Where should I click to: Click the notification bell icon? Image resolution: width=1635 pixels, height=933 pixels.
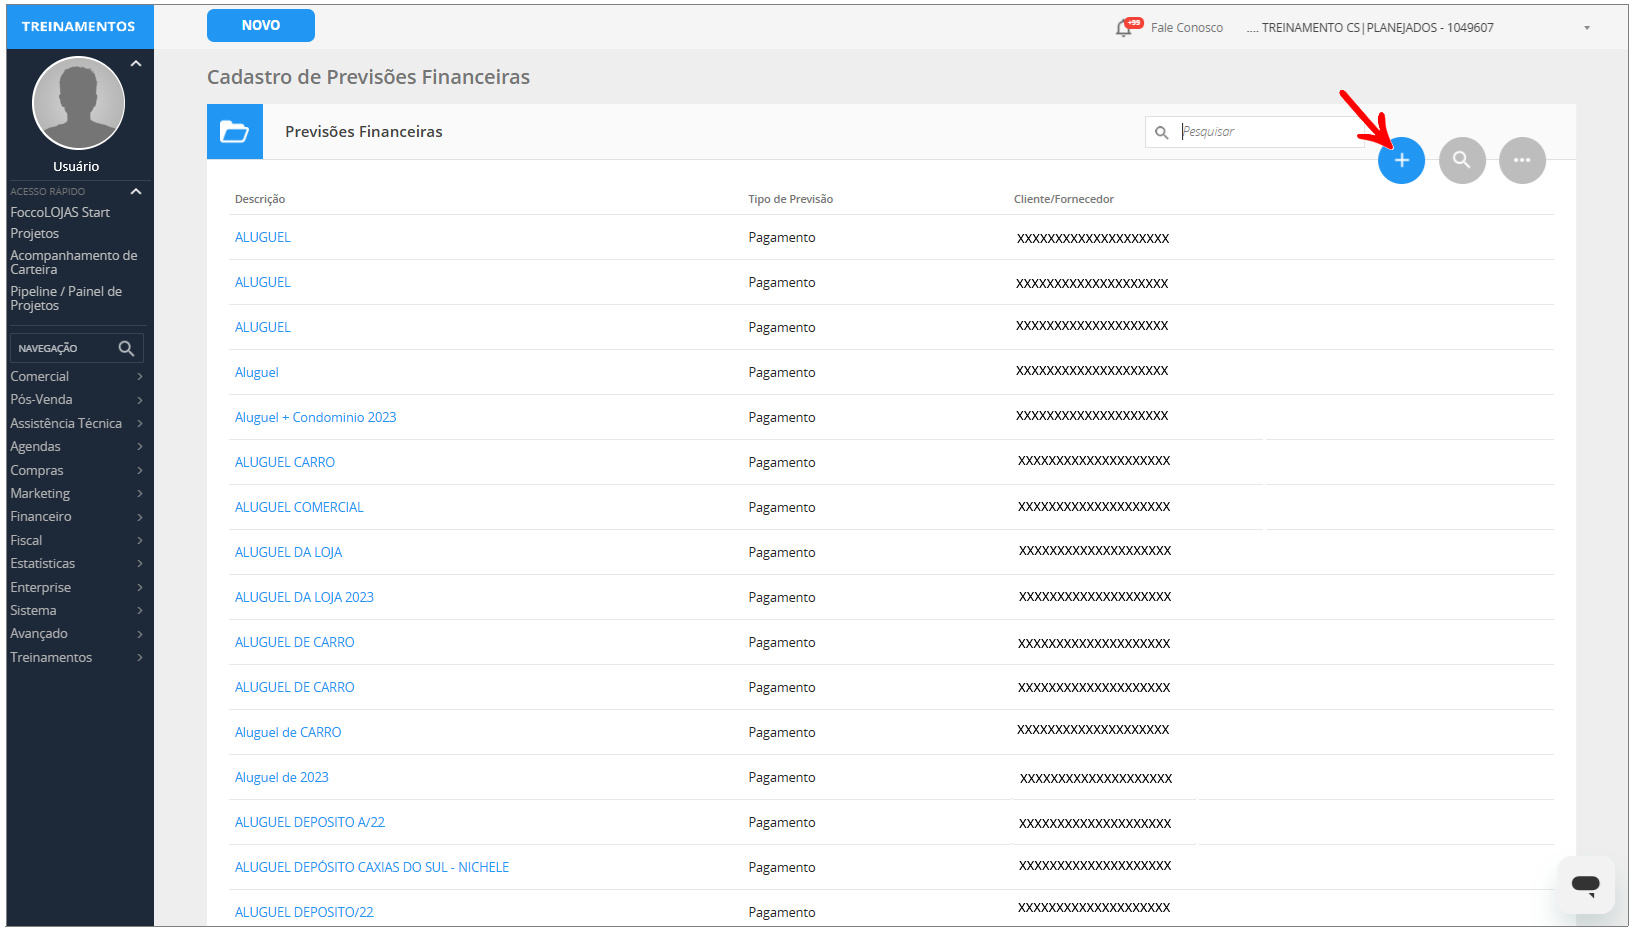point(1125,28)
